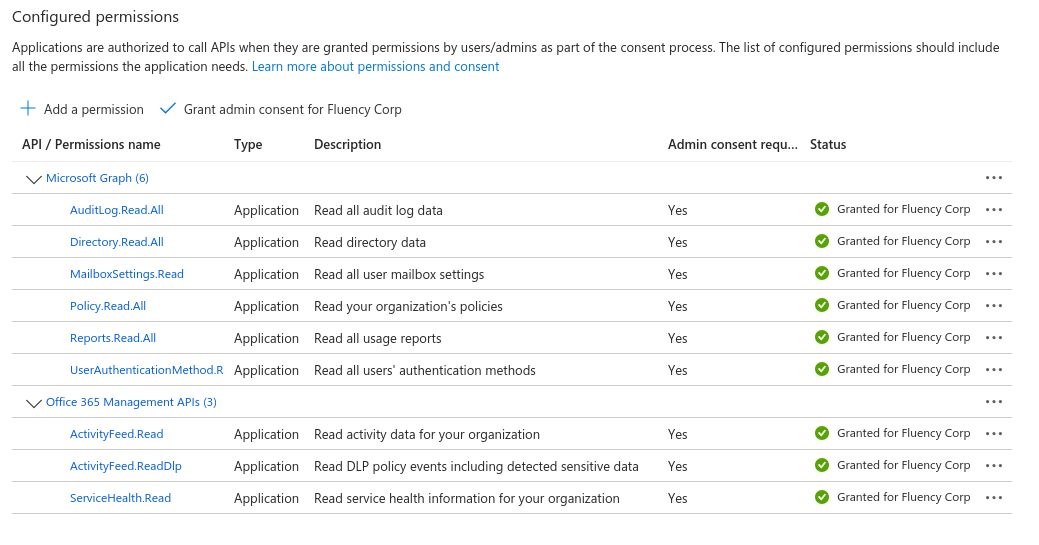1039x545 pixels.
Task: Click the Application type in Policy.Read.All row
Action: 266,306
